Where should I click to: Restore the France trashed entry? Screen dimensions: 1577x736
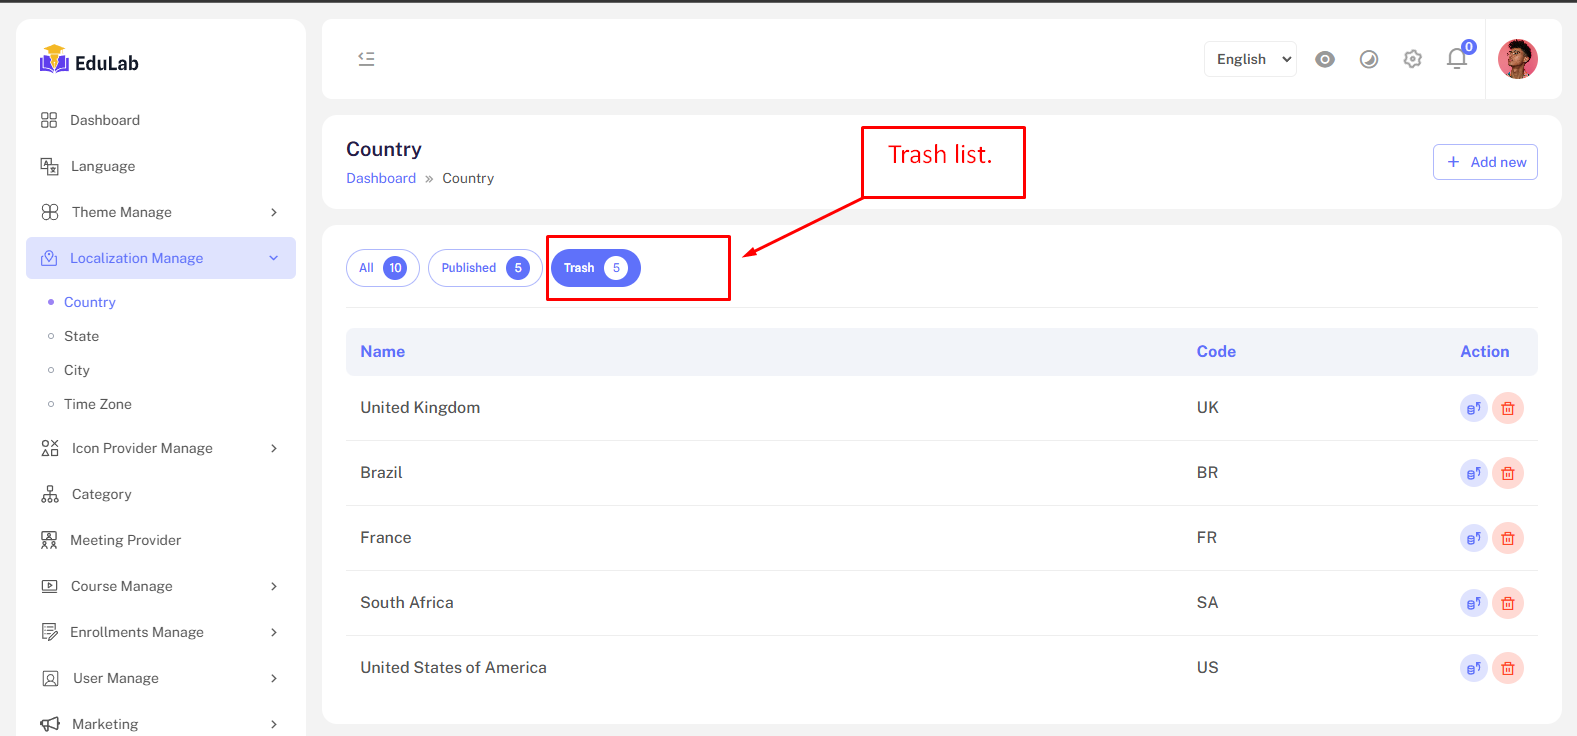point(1473,538)
